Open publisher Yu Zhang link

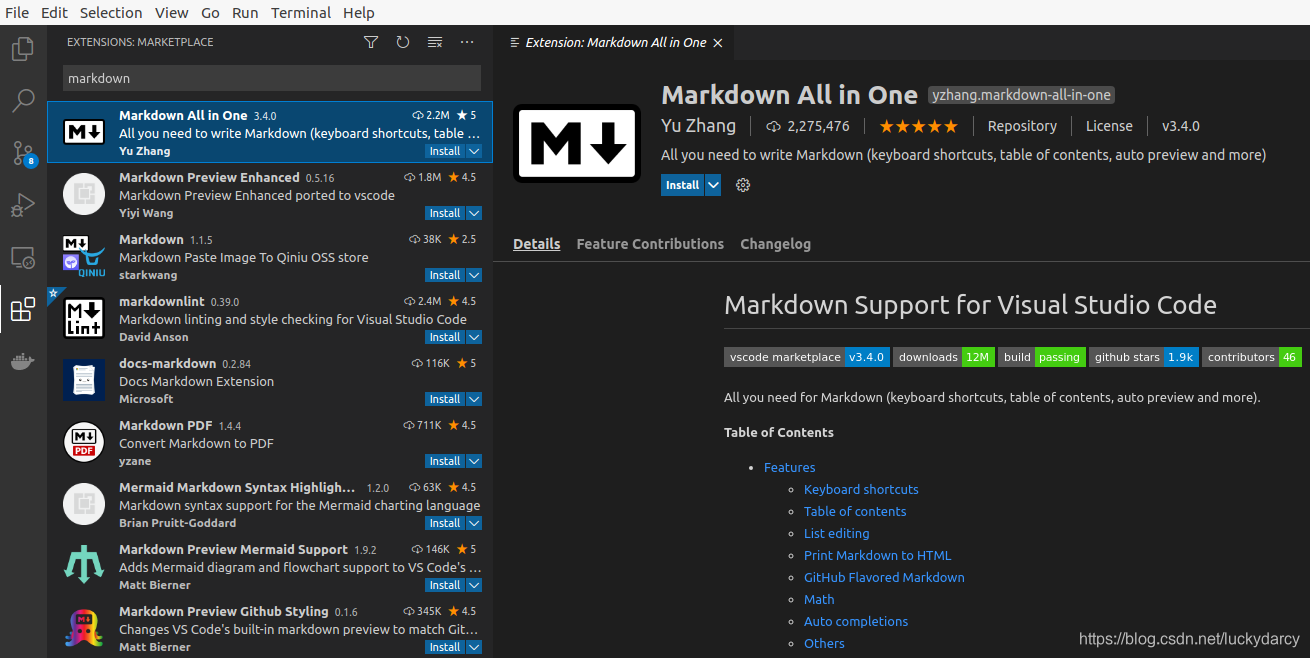(698, 126)
